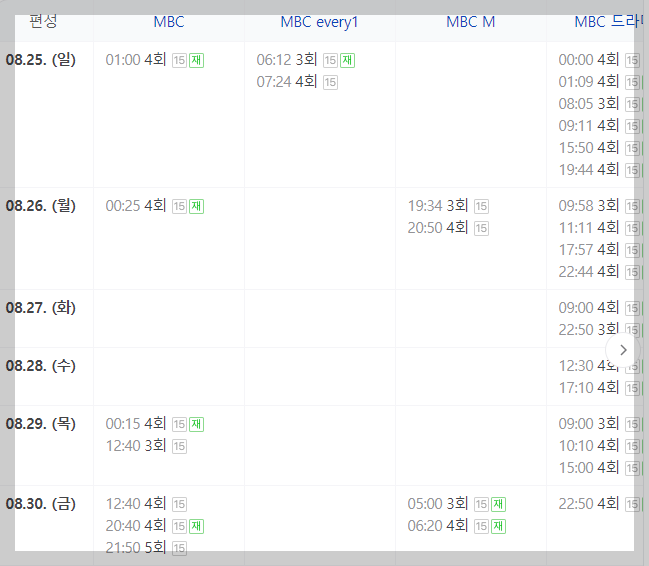This screenshot has height=566, width=649.
Task: Click MBC 20:40 4회 entry
Action: pyautogui.click(x=136, y=526)
